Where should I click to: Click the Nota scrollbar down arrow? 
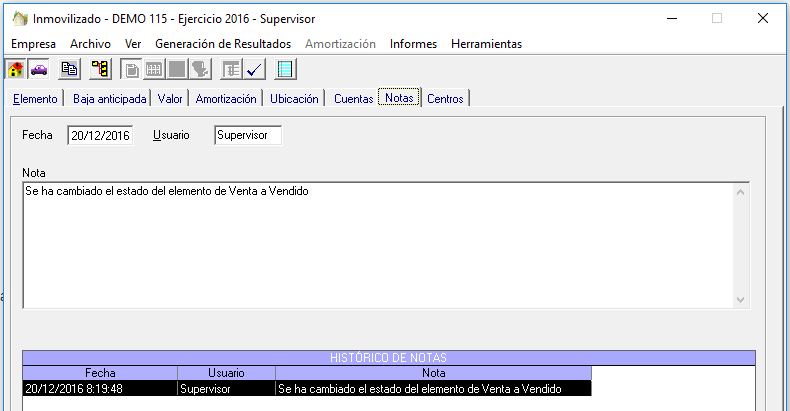[x=741, y=300]
